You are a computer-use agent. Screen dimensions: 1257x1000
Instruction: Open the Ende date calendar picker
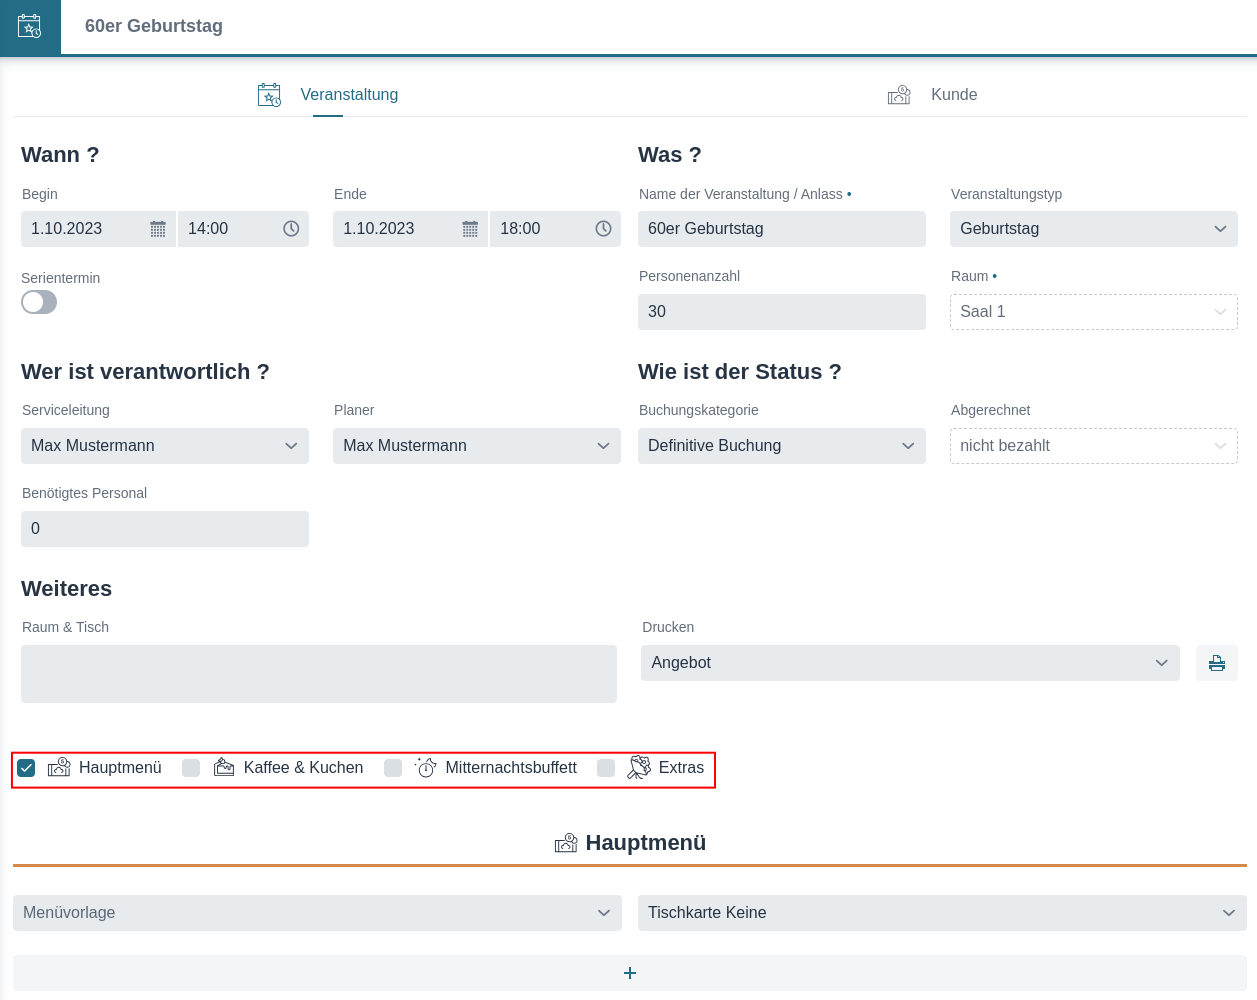(x=470, y=229)
